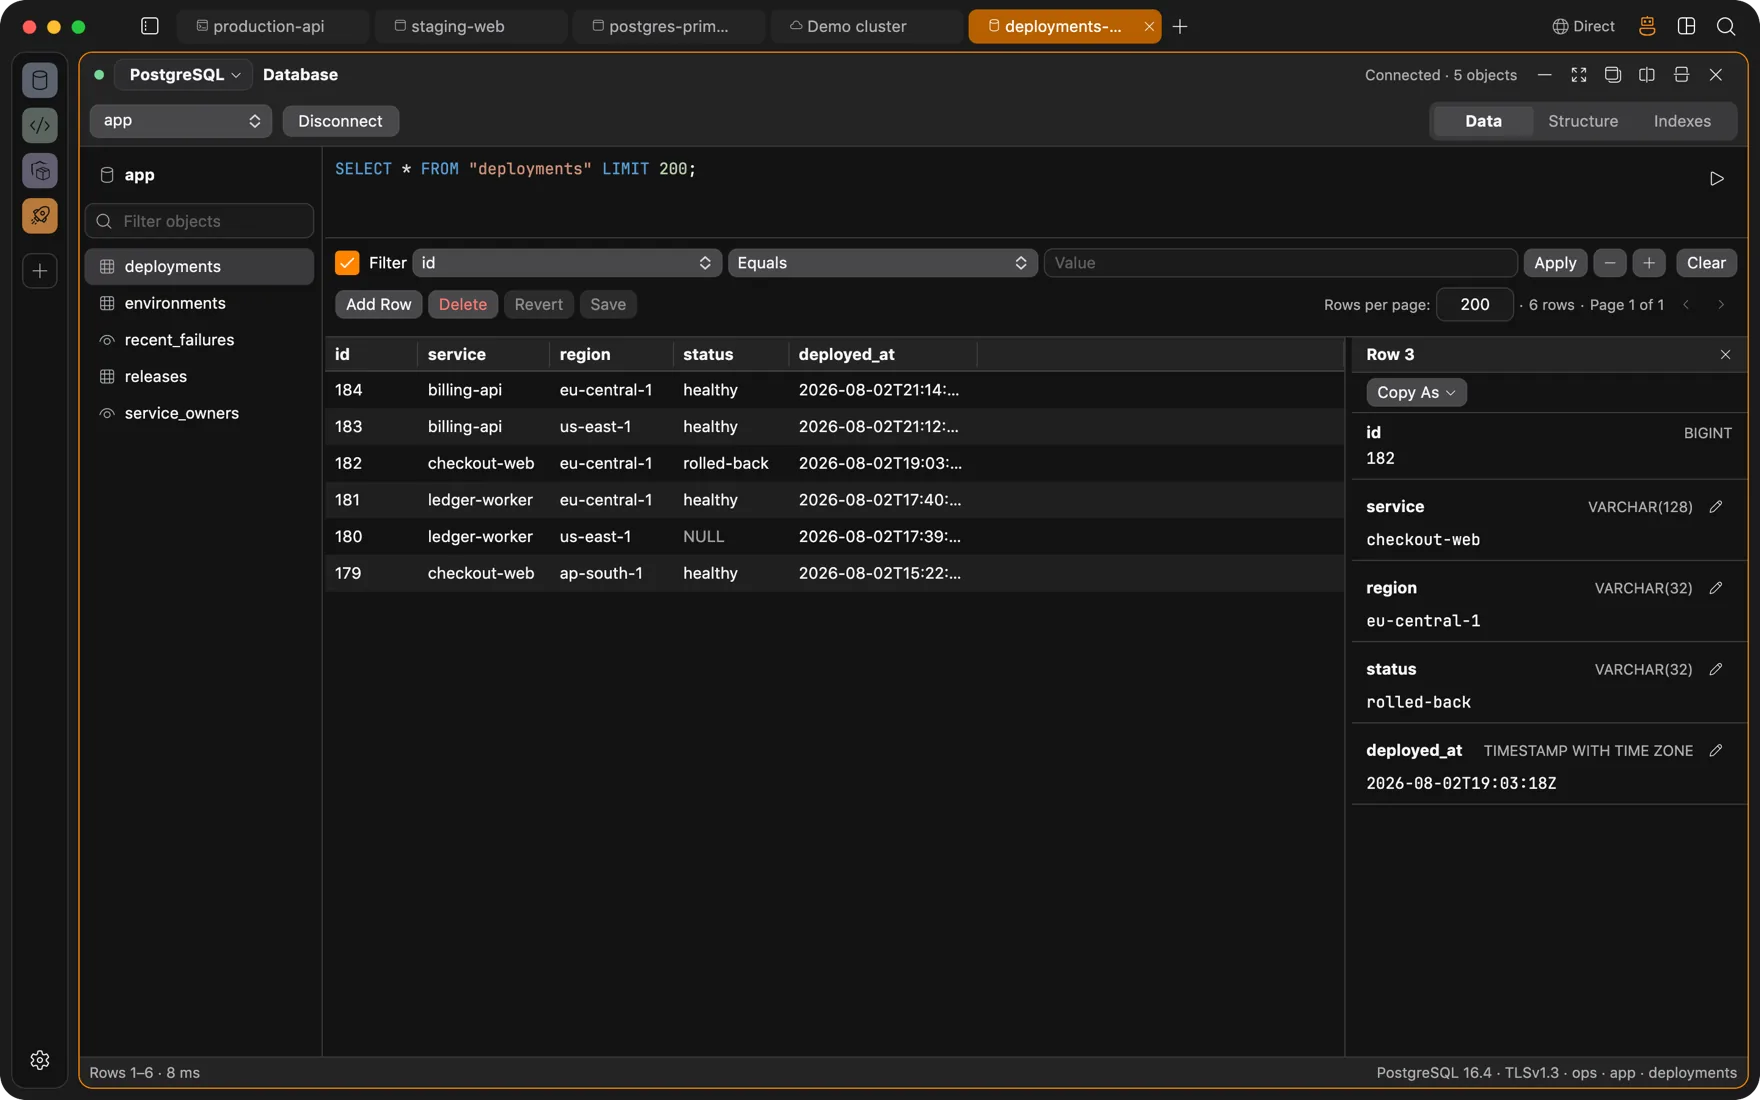Open the Copy As dropdown

pos(1417,392)
